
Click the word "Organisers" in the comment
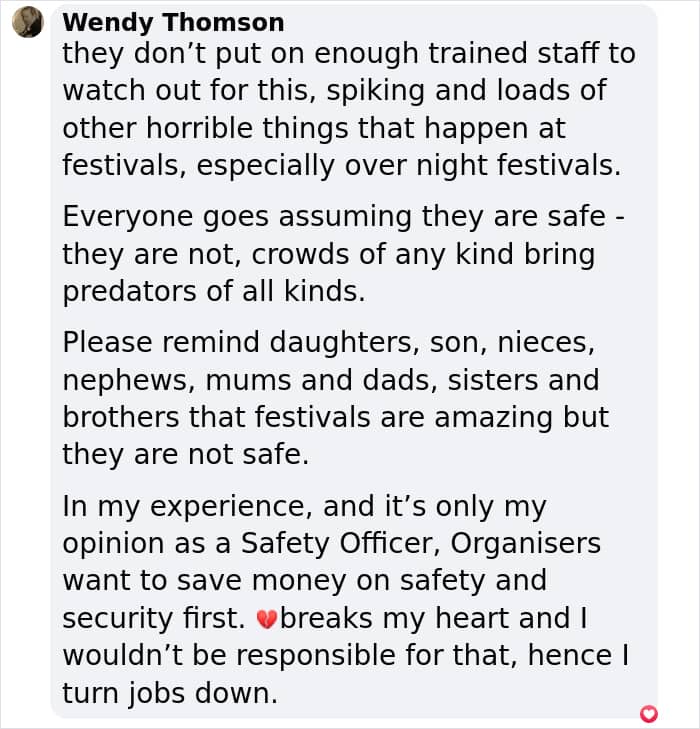tap(525, 543)
